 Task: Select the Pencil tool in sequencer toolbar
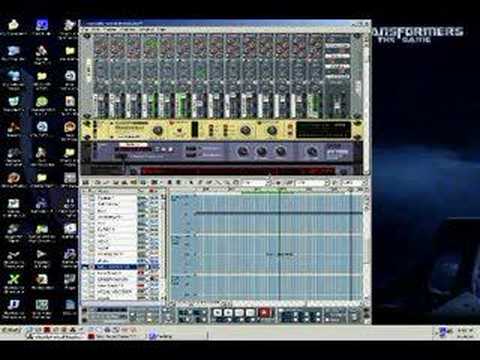pyautogui.click(x=201, y=182)
